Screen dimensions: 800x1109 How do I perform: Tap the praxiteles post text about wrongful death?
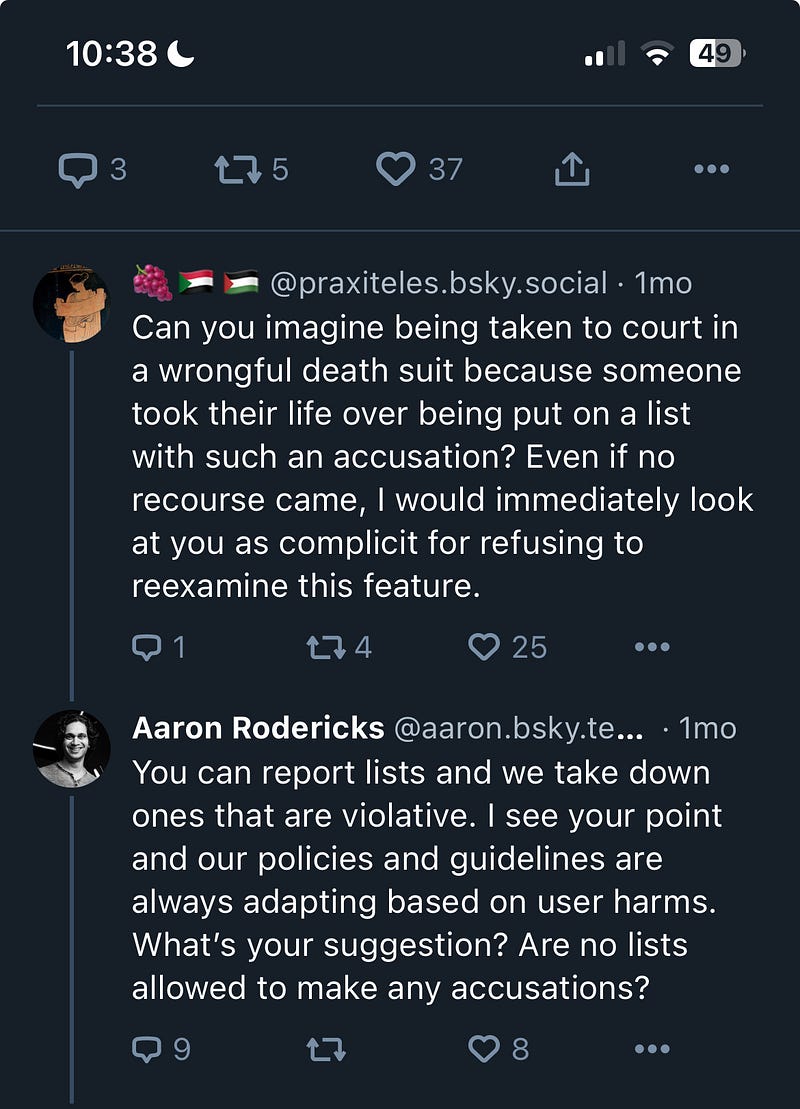tap(440, 457)
